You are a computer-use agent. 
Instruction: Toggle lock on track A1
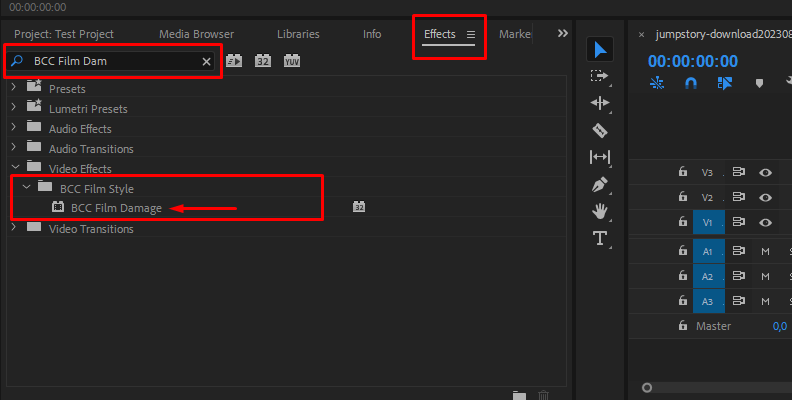[683, 250]
